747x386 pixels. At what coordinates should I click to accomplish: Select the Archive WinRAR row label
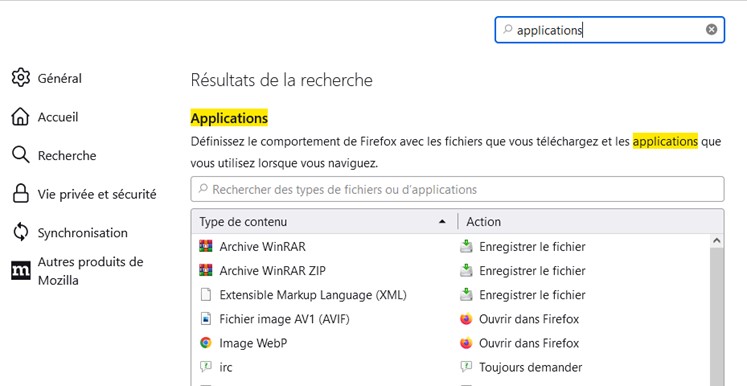click(262, 246)
